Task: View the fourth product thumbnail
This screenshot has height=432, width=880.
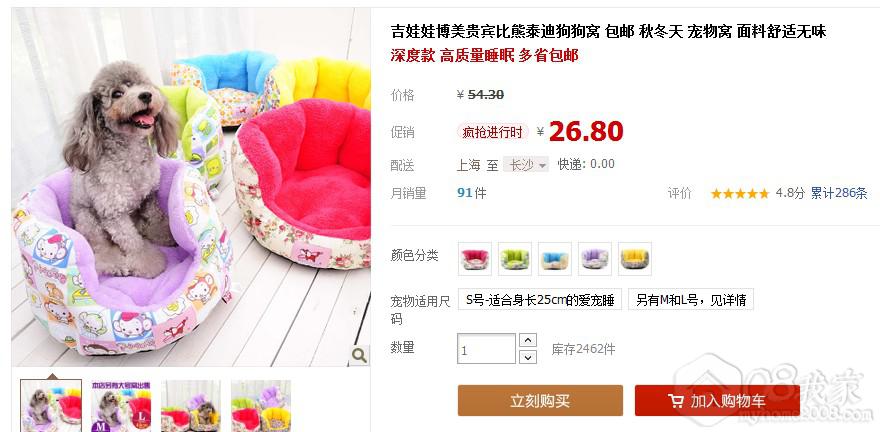Action: point(261,406)
